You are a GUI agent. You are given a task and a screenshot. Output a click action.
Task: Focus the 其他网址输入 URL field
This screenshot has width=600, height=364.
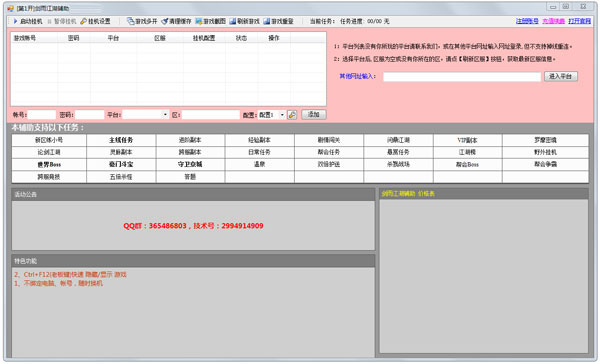point(462,77)
